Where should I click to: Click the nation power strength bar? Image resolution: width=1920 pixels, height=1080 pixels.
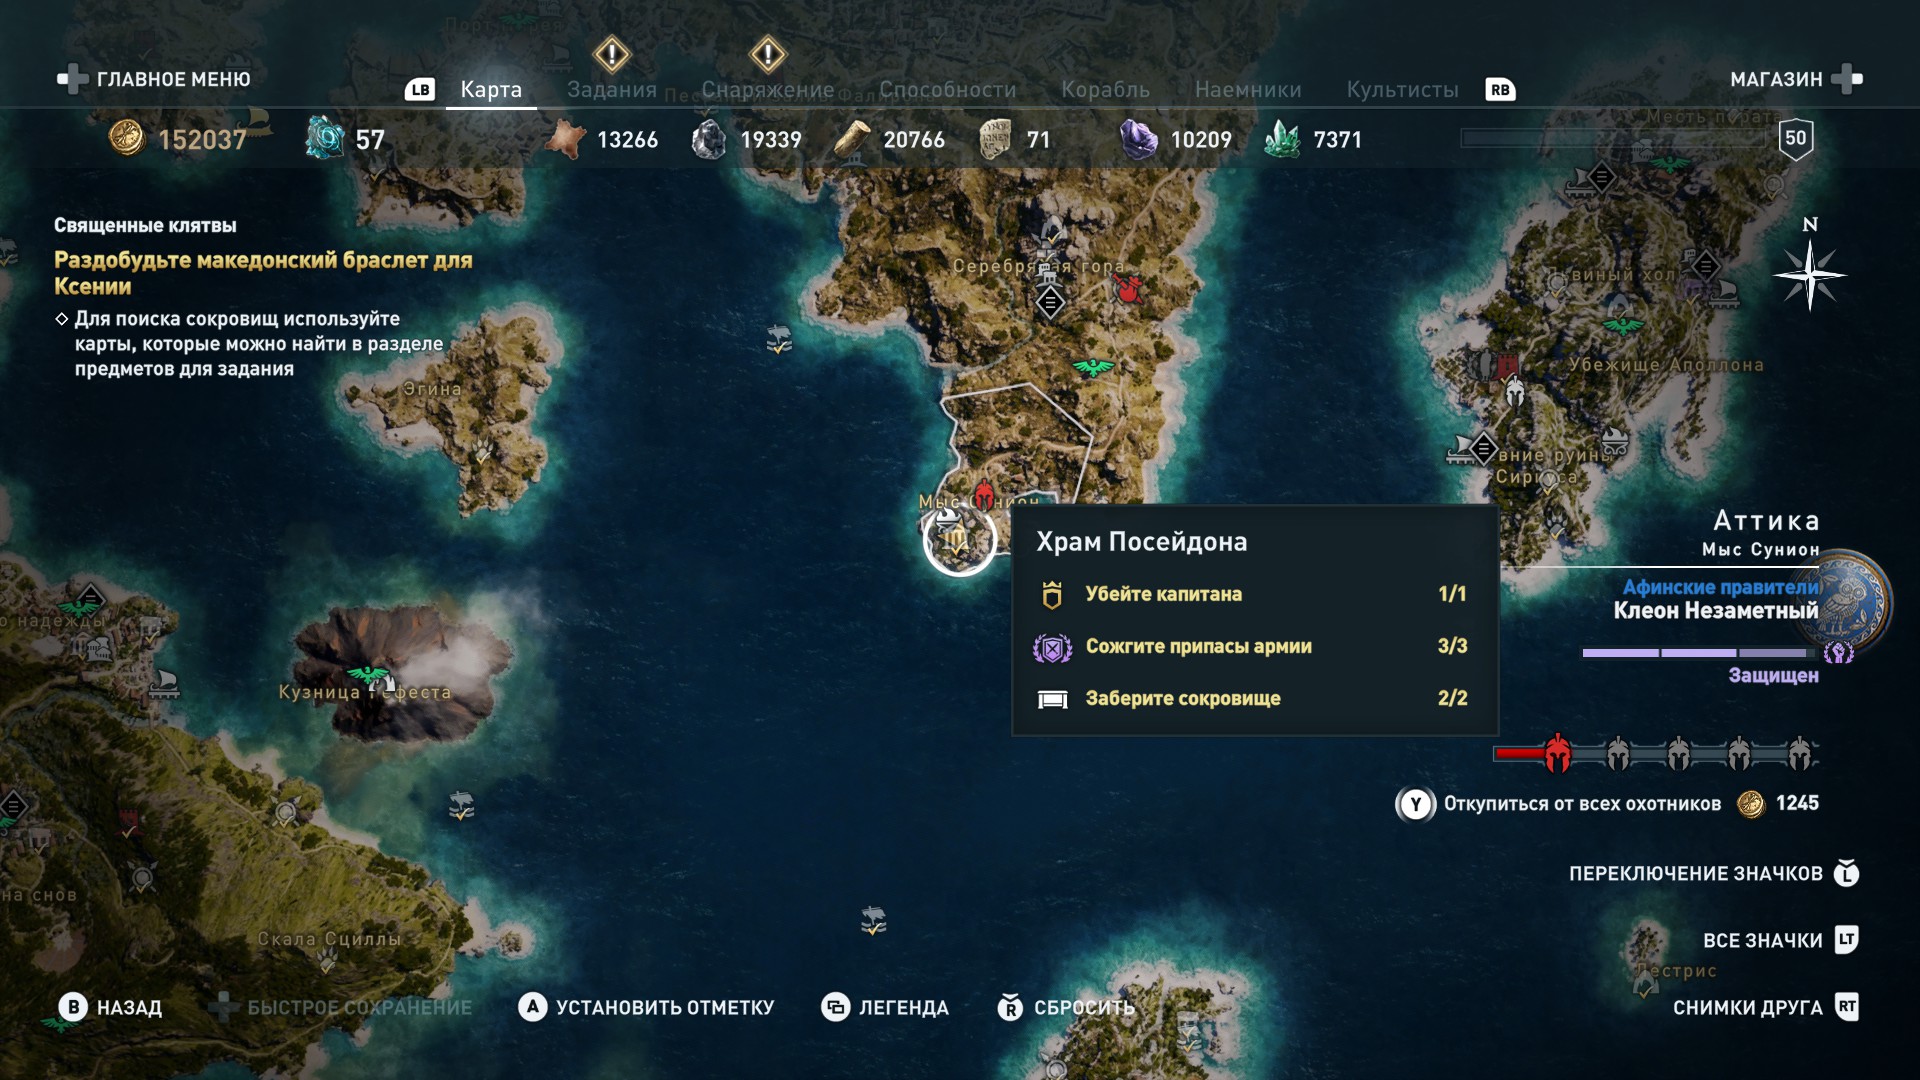[1699, 653]
